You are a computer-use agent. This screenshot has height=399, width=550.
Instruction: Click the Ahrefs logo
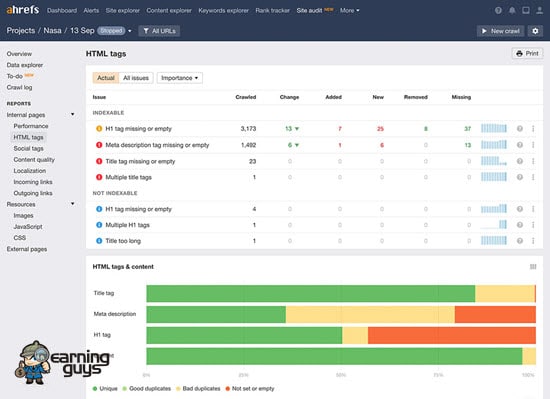23,10
